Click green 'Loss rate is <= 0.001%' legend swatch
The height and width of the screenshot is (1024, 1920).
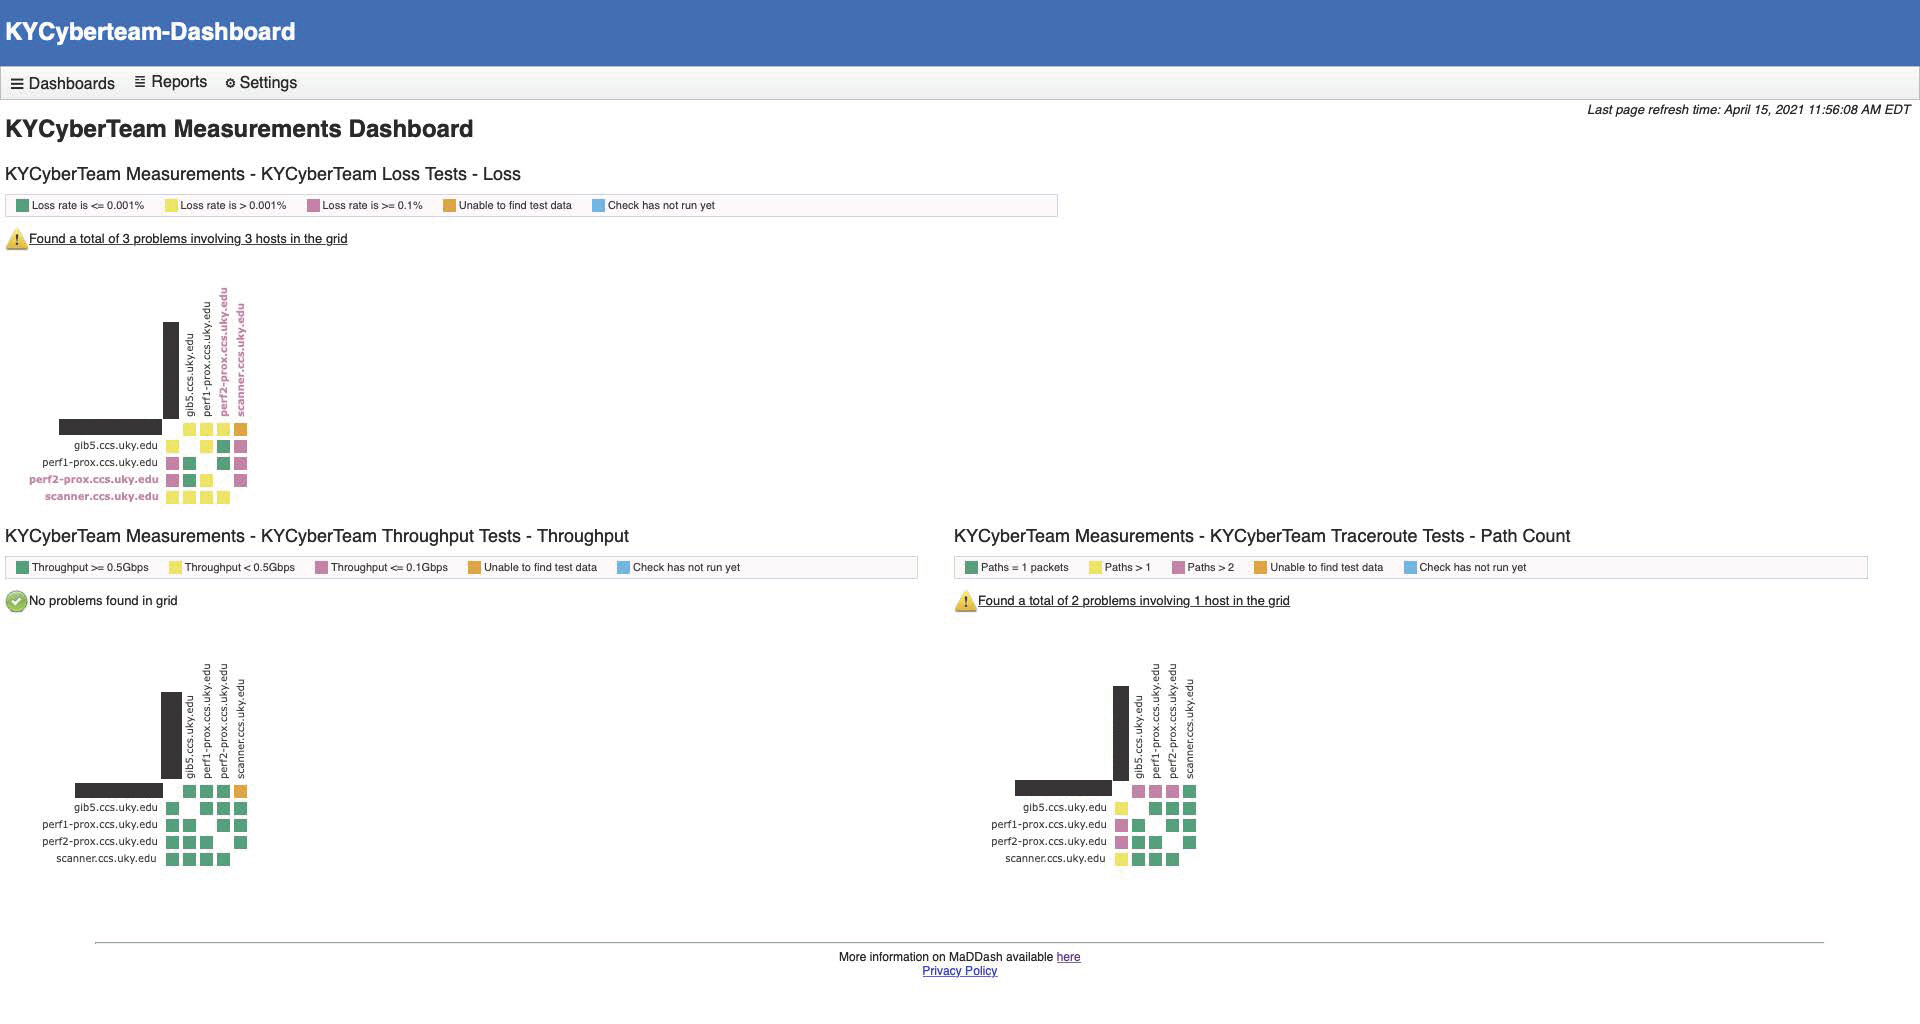pyautogui.click(x=22, y=205)
